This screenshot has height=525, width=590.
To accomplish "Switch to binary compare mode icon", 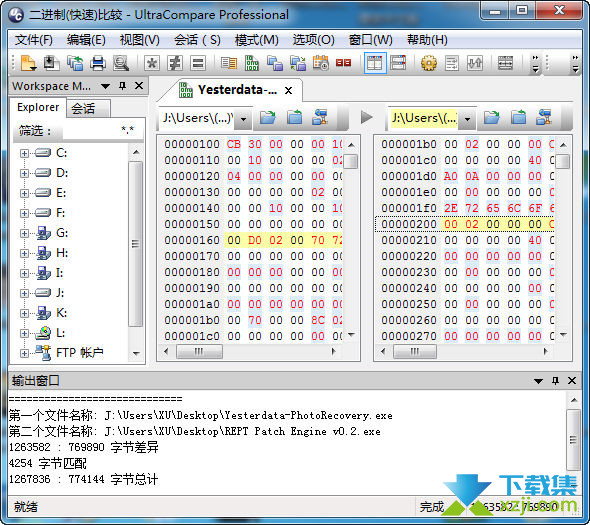I will point(252,63).
